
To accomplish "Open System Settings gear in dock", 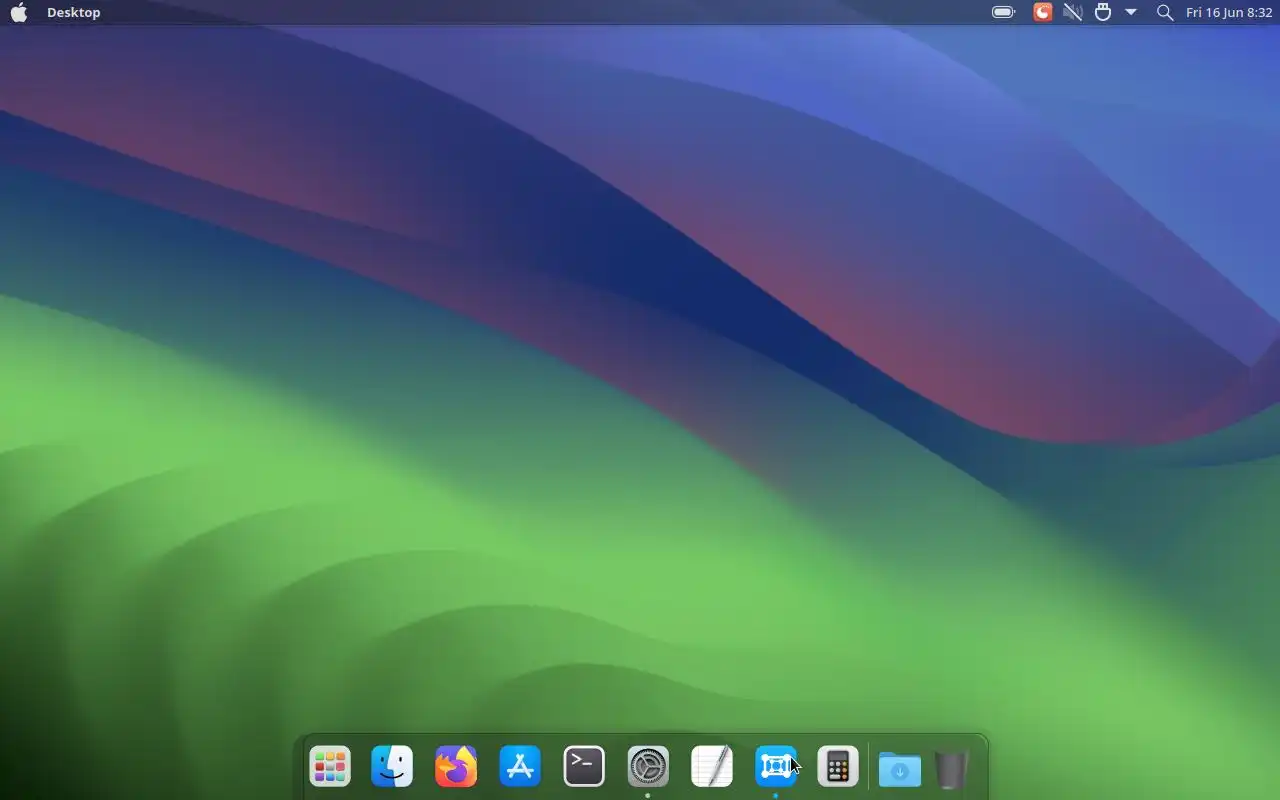I will pyautogui.click(x=648, y=767).
